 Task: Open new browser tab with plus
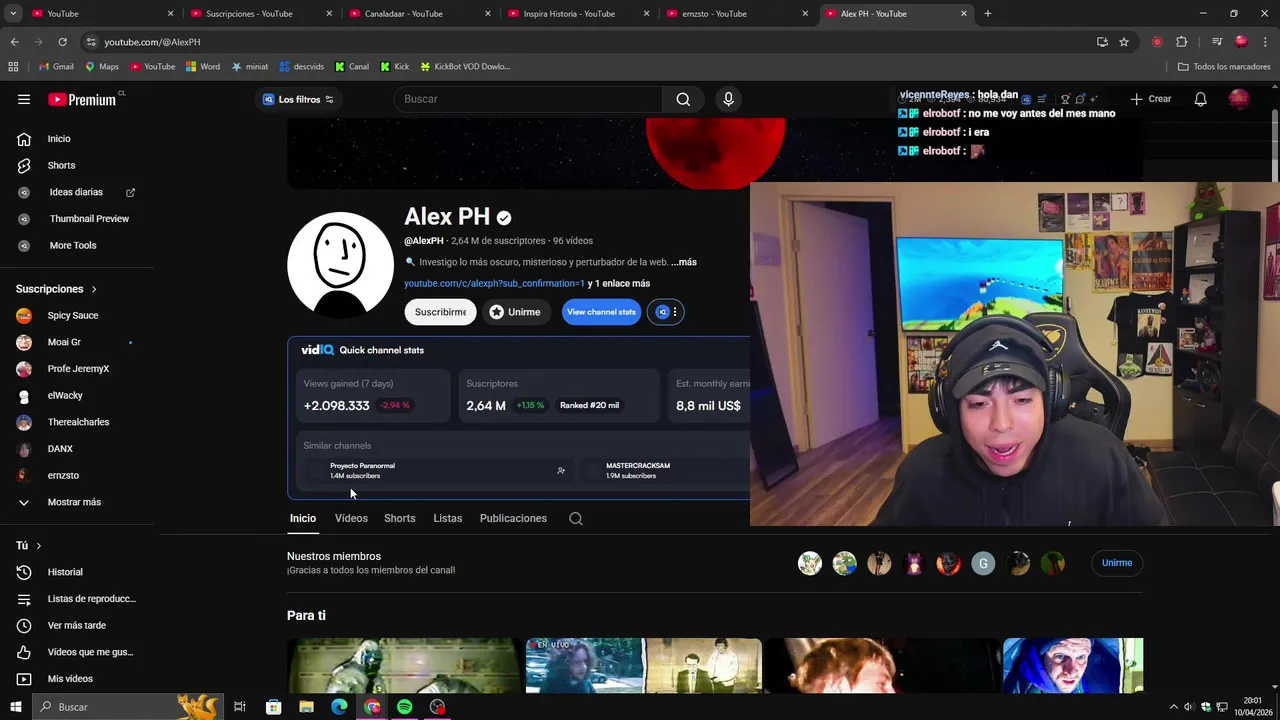[x=988, y=13]
